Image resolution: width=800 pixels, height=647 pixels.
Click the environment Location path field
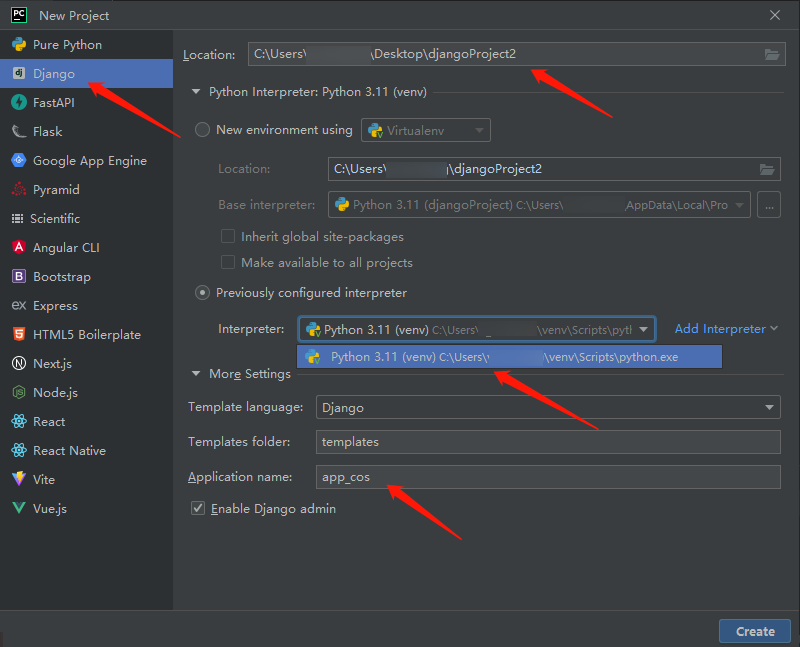[x=554, y=169]
